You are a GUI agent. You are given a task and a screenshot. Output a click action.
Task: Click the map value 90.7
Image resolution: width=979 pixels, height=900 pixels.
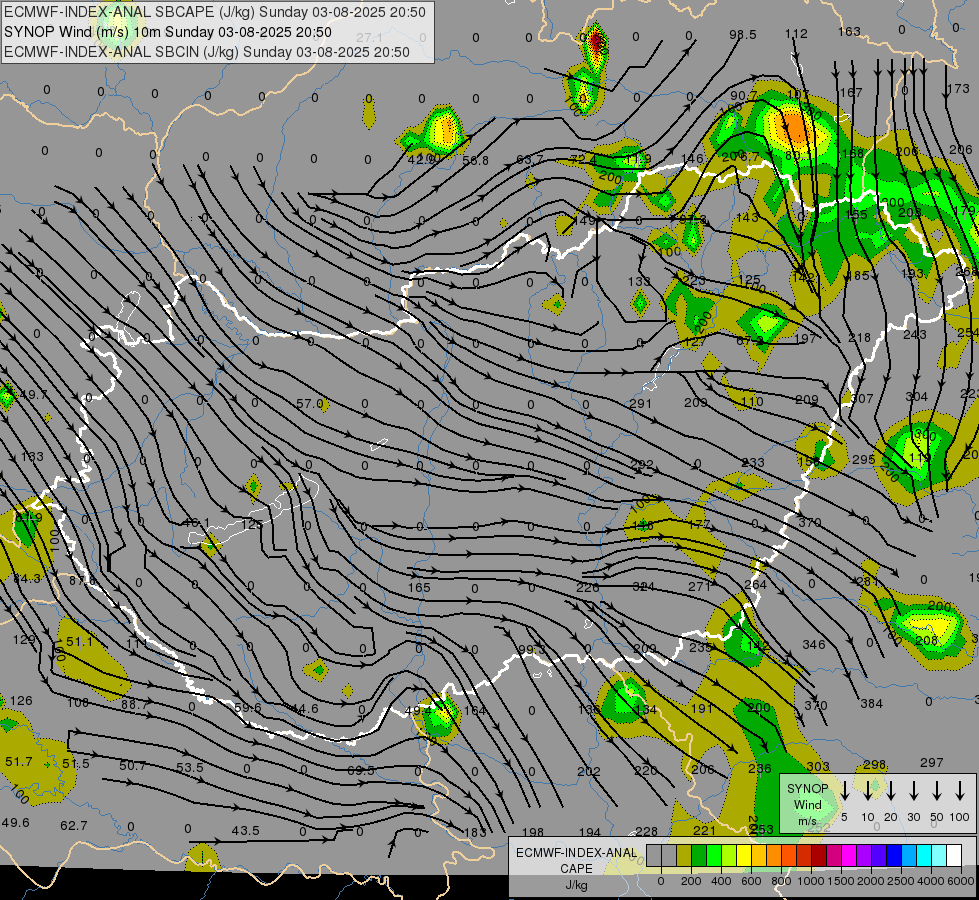point(744,96)
